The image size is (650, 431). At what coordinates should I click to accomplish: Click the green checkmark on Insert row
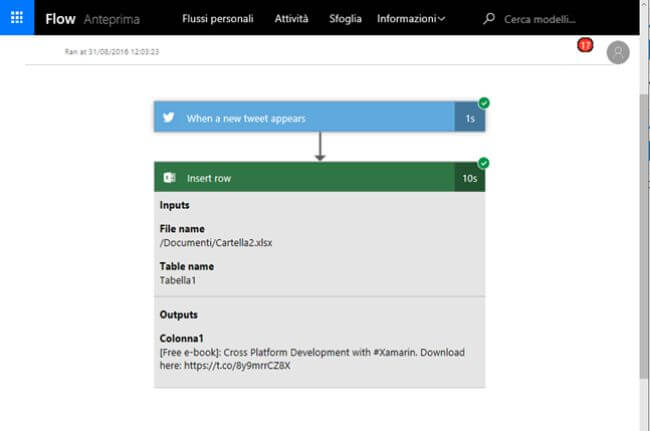[483, 163]
